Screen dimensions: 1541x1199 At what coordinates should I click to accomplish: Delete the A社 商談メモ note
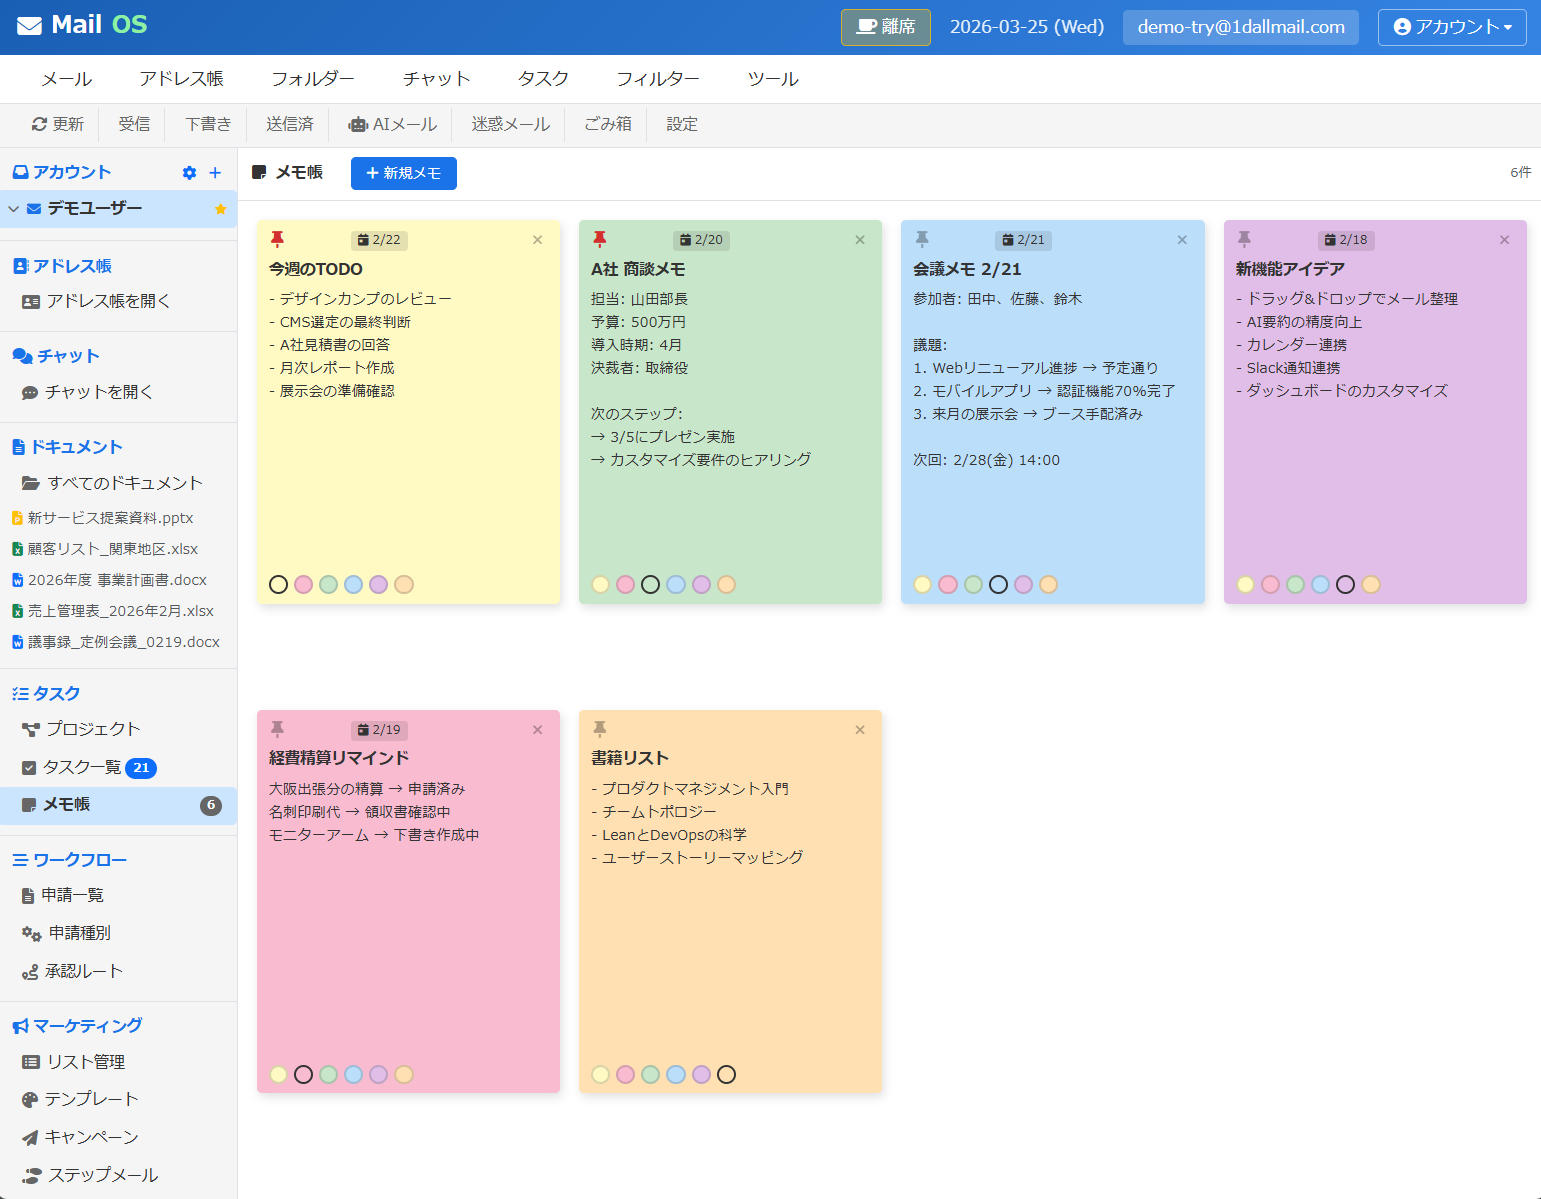tap(859, 240)
